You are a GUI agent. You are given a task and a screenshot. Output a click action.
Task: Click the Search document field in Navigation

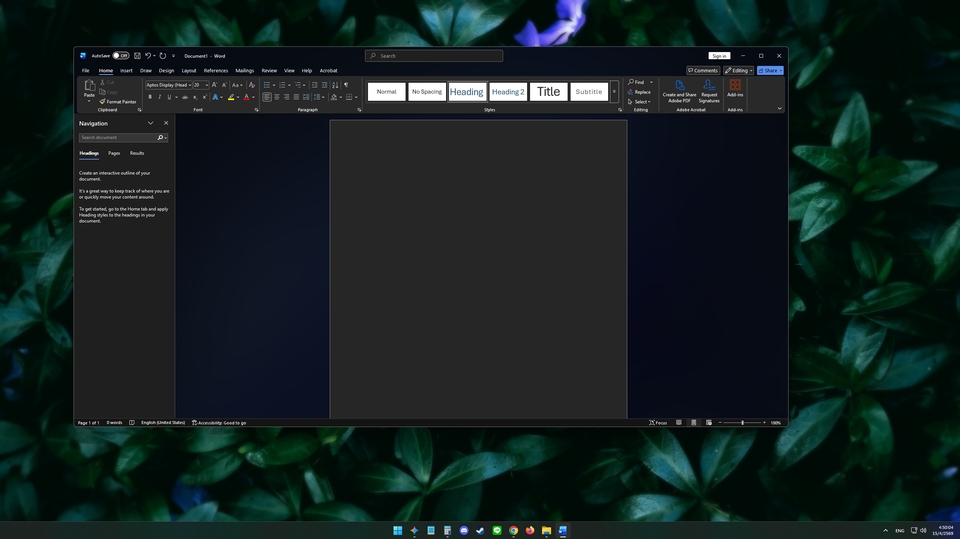117,137
